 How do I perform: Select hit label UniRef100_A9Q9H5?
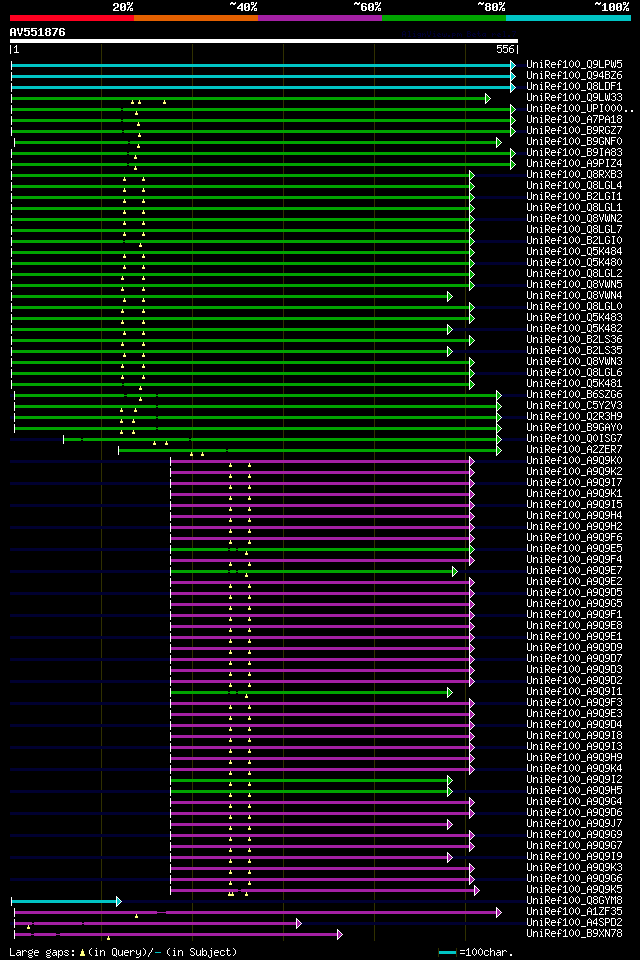tap(574, 792)
